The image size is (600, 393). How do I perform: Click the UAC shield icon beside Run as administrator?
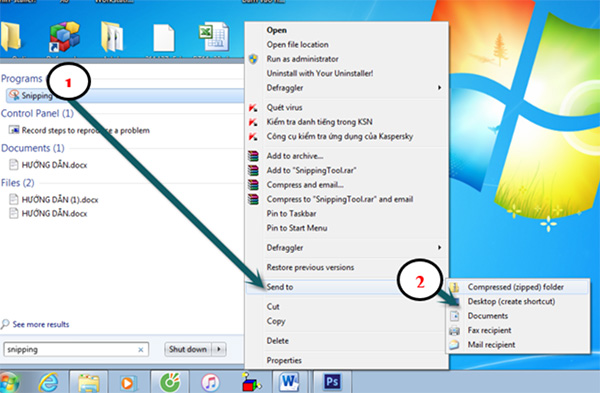pos(253,59)
